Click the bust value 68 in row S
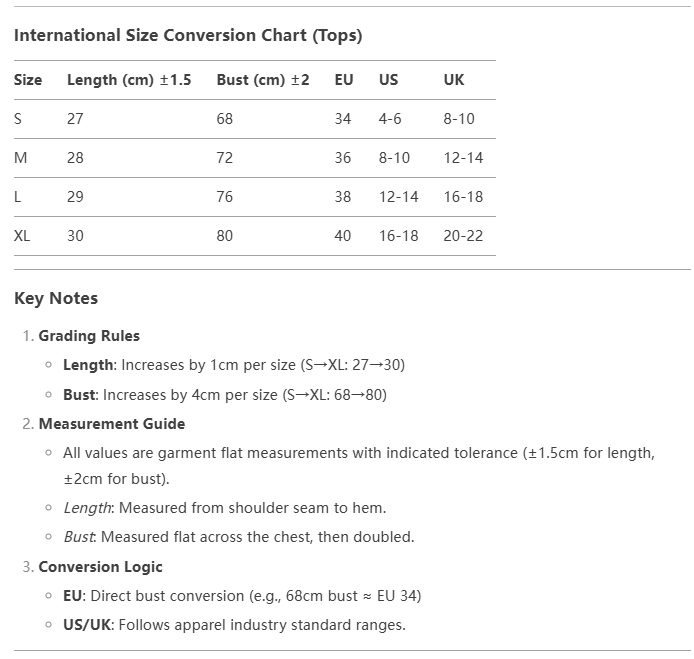The image size is (694, 659). [x=225, y=119]
